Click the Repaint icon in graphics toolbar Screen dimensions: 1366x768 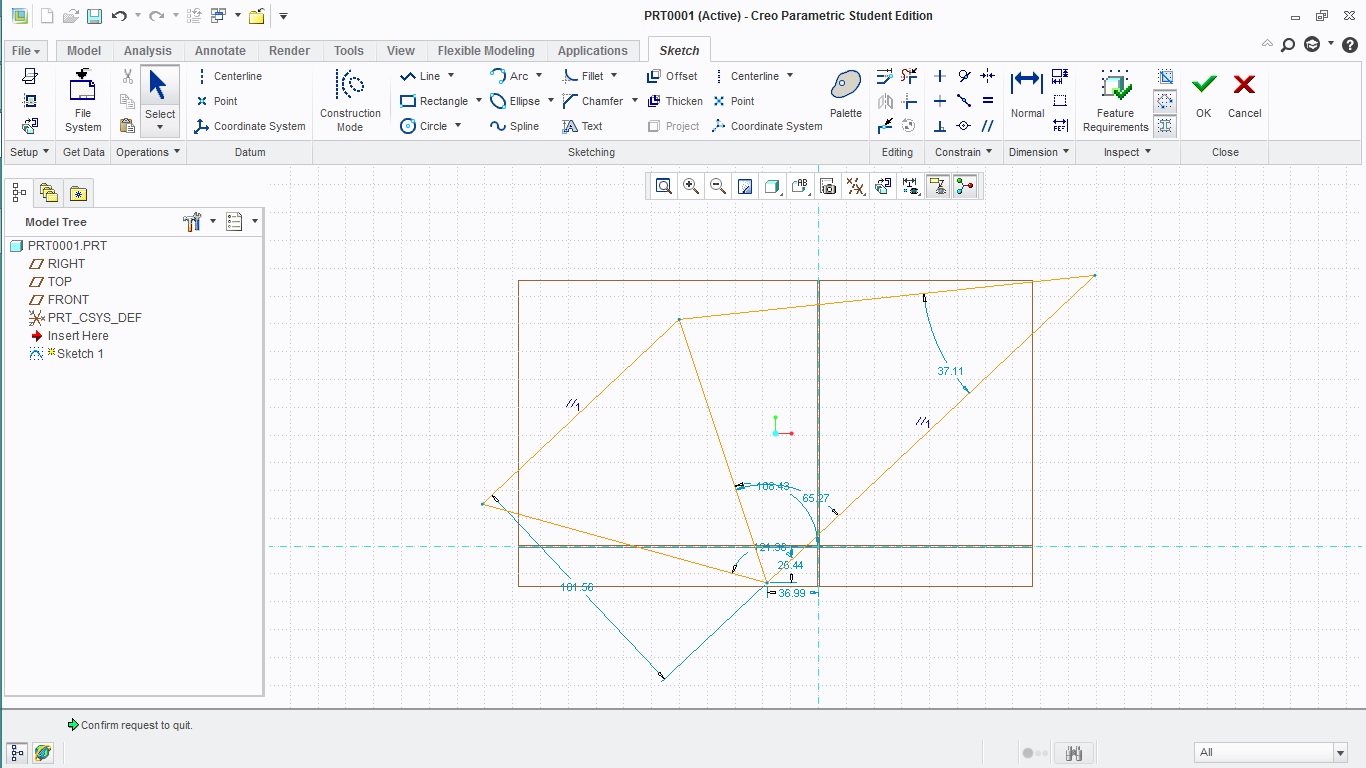coord(745,186)
